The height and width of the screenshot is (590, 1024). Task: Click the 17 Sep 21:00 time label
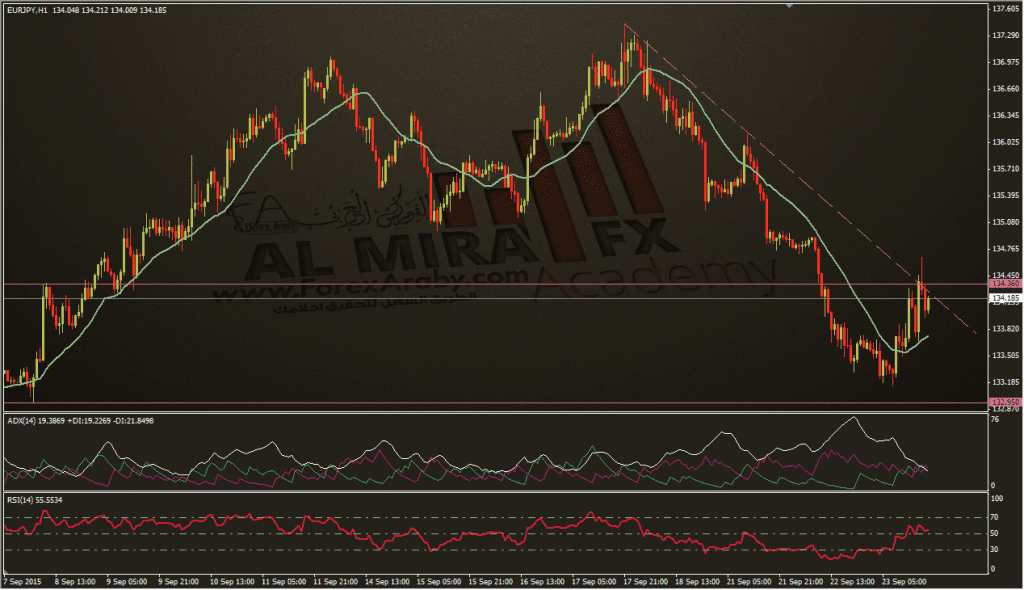click(645, 582)
